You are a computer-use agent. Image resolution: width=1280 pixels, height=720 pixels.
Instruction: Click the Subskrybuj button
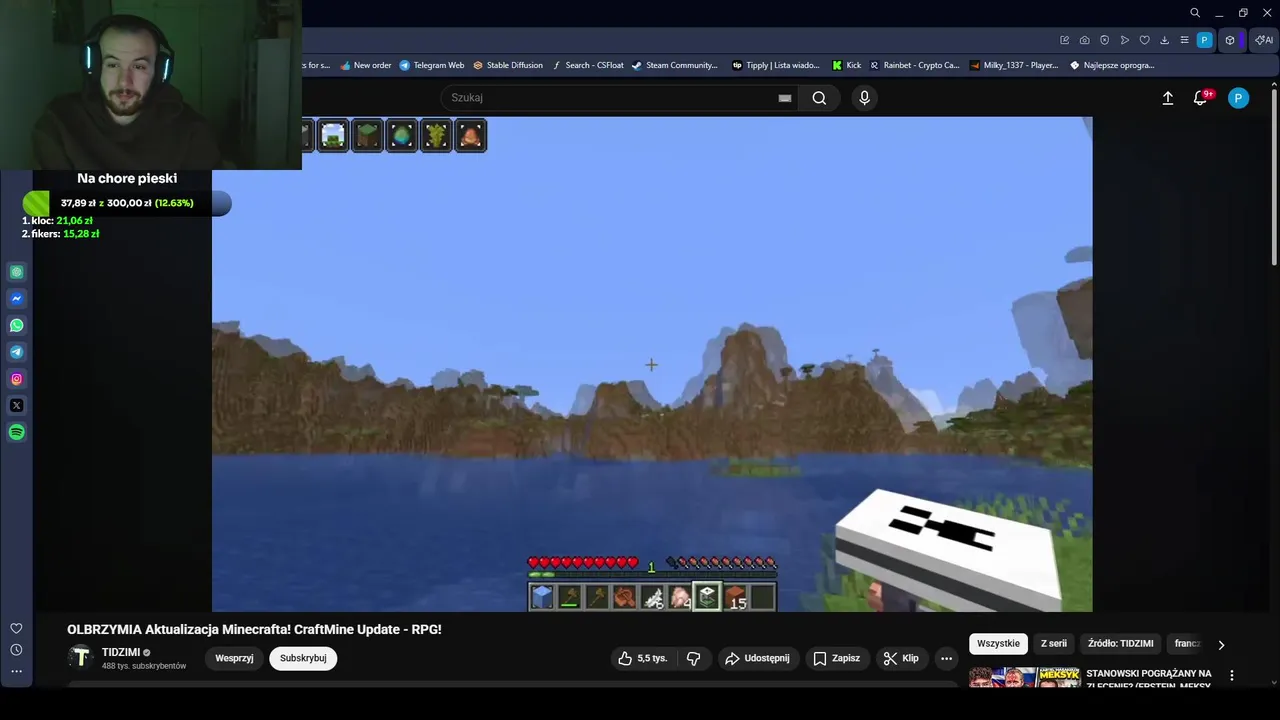303,658
